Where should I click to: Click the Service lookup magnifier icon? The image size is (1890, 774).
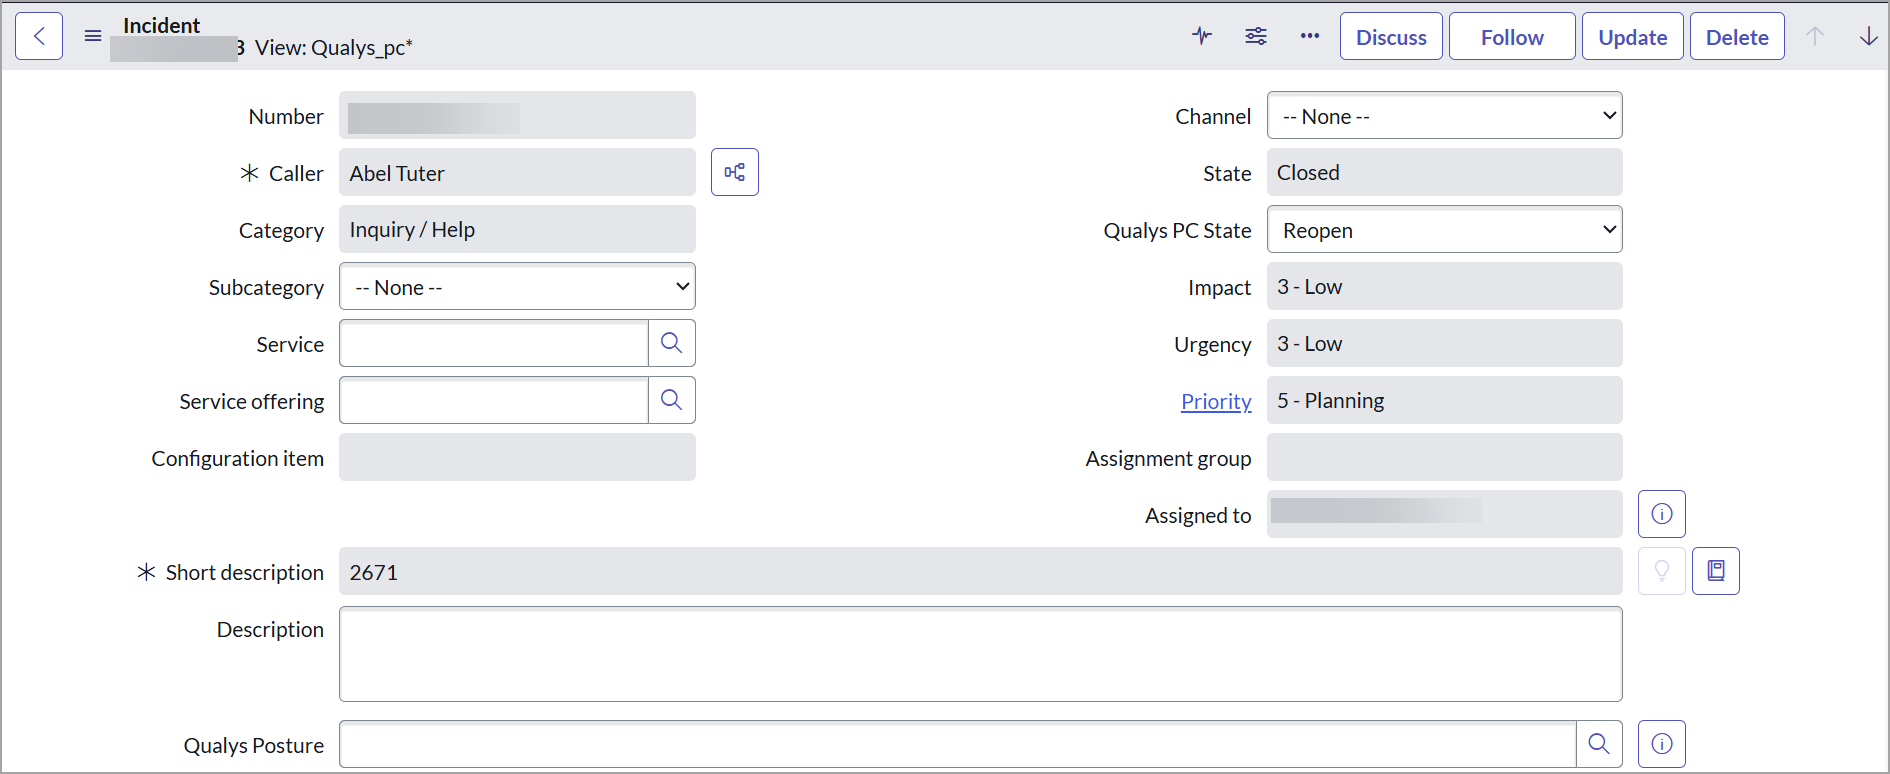672,344
